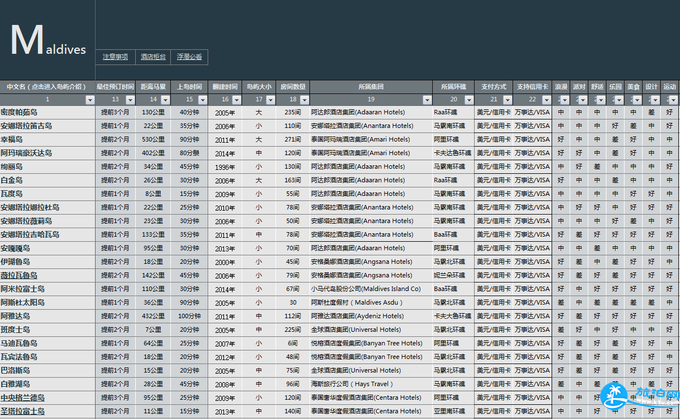Open filter dropdown for column 18 (房间数量)
Screen dimensions: 680x419
pos(304,100)
